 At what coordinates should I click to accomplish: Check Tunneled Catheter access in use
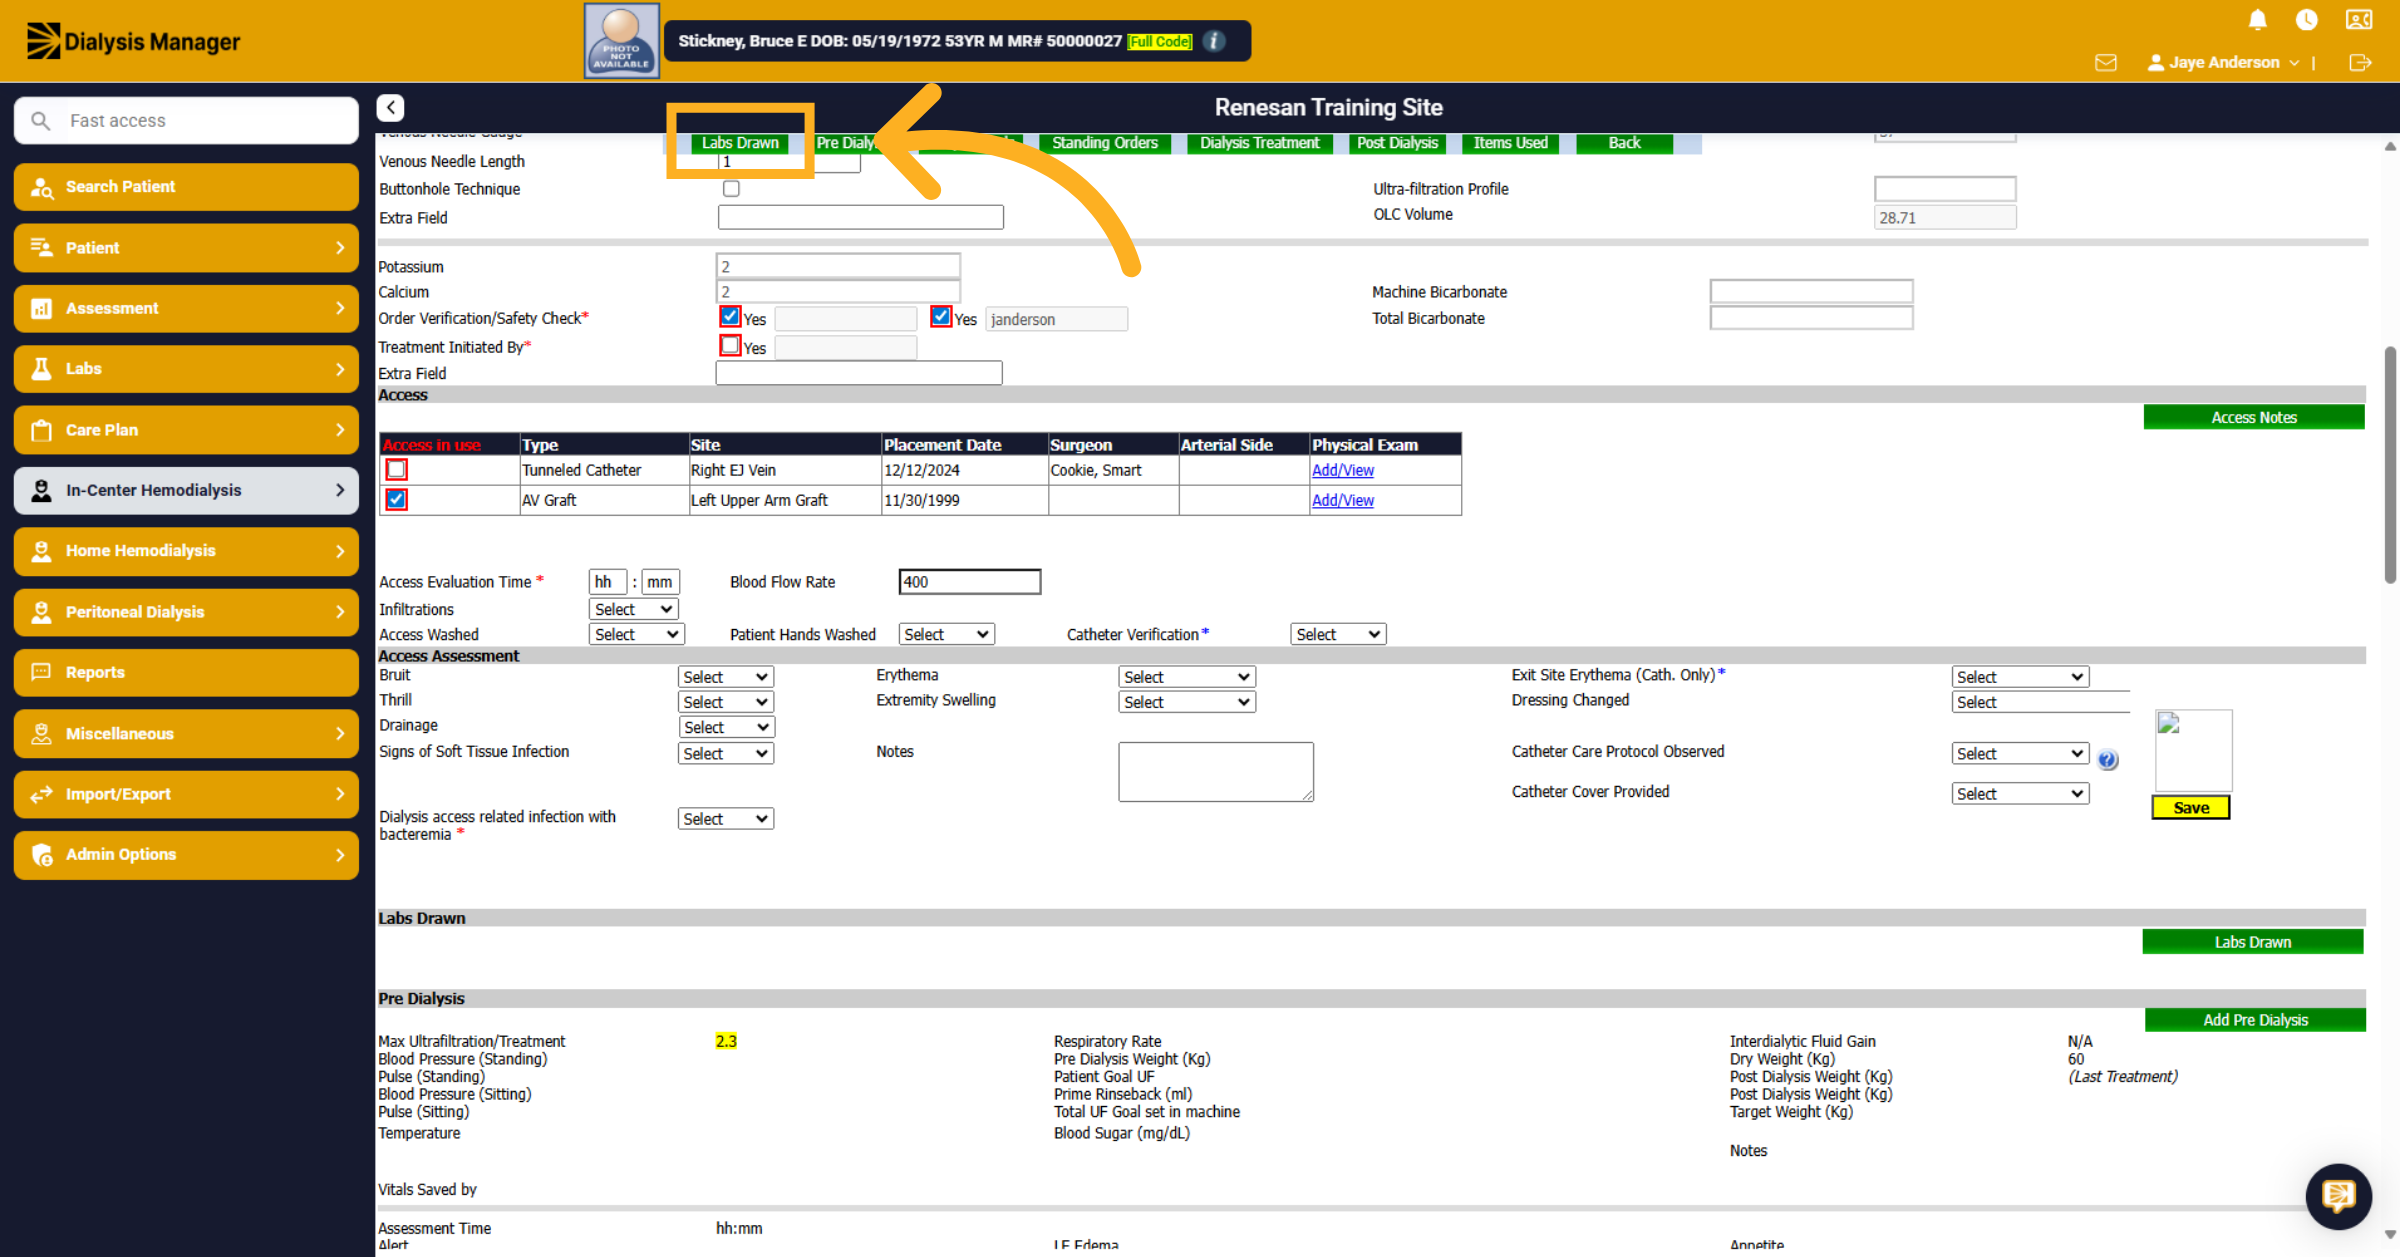(397, 469)
